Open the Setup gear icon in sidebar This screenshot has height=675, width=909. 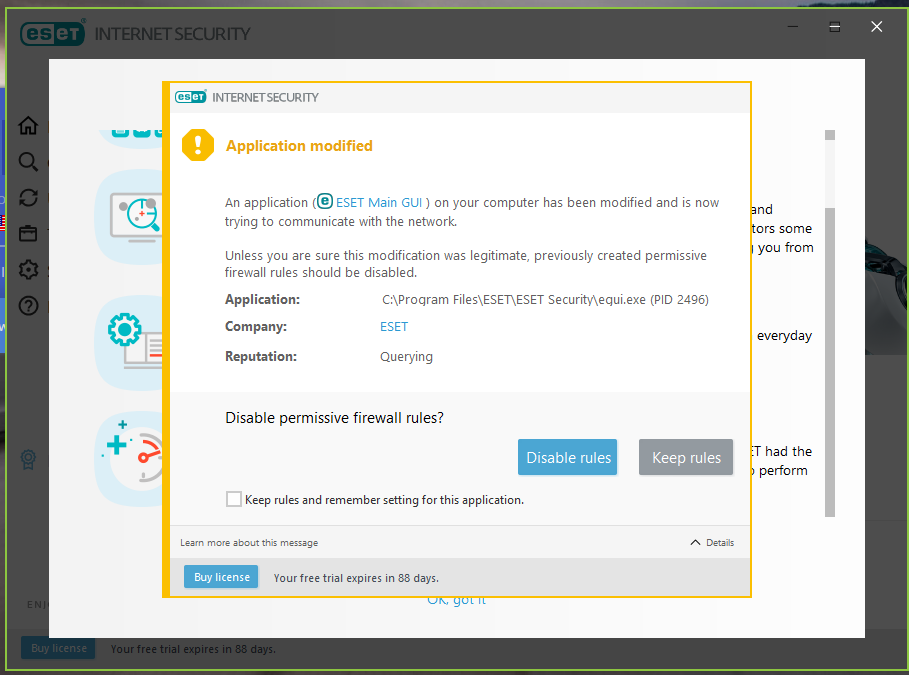click(28, 270)
